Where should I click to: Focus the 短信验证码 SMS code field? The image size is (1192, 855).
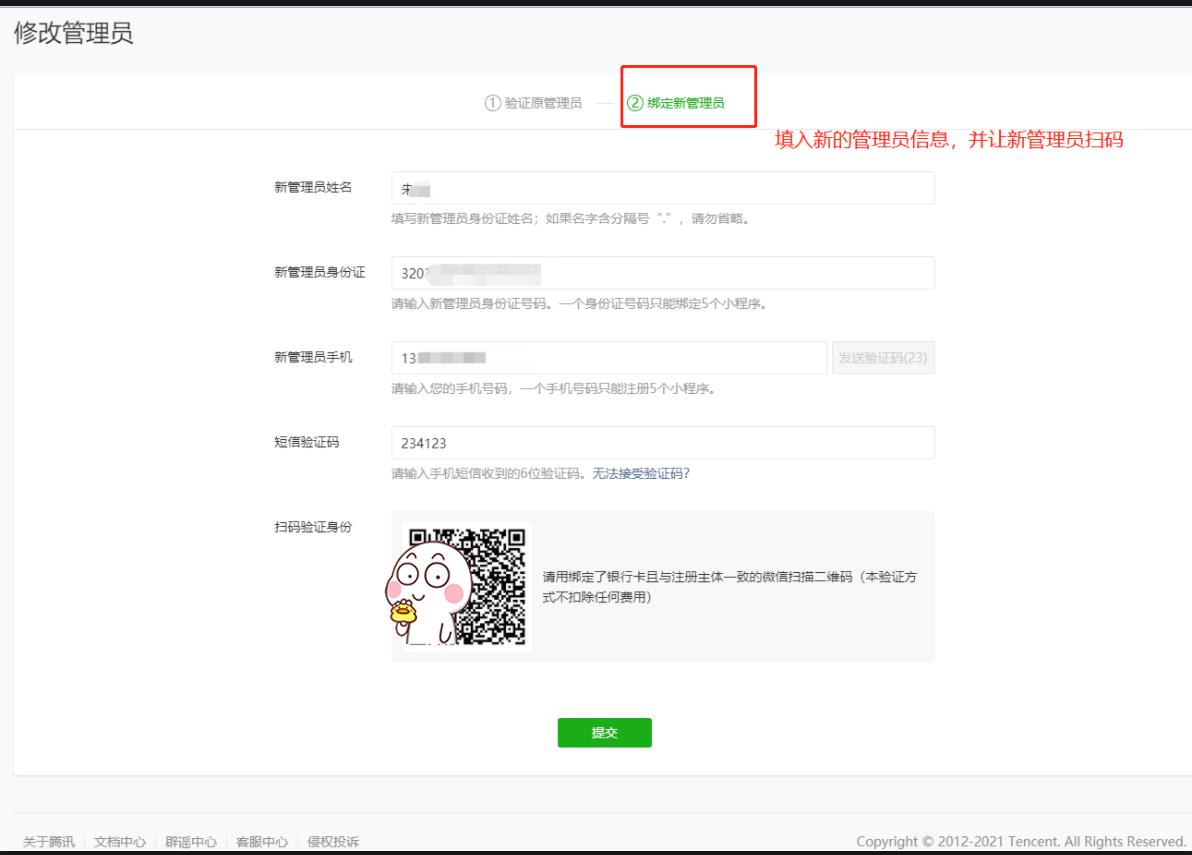tap(663, 443)
